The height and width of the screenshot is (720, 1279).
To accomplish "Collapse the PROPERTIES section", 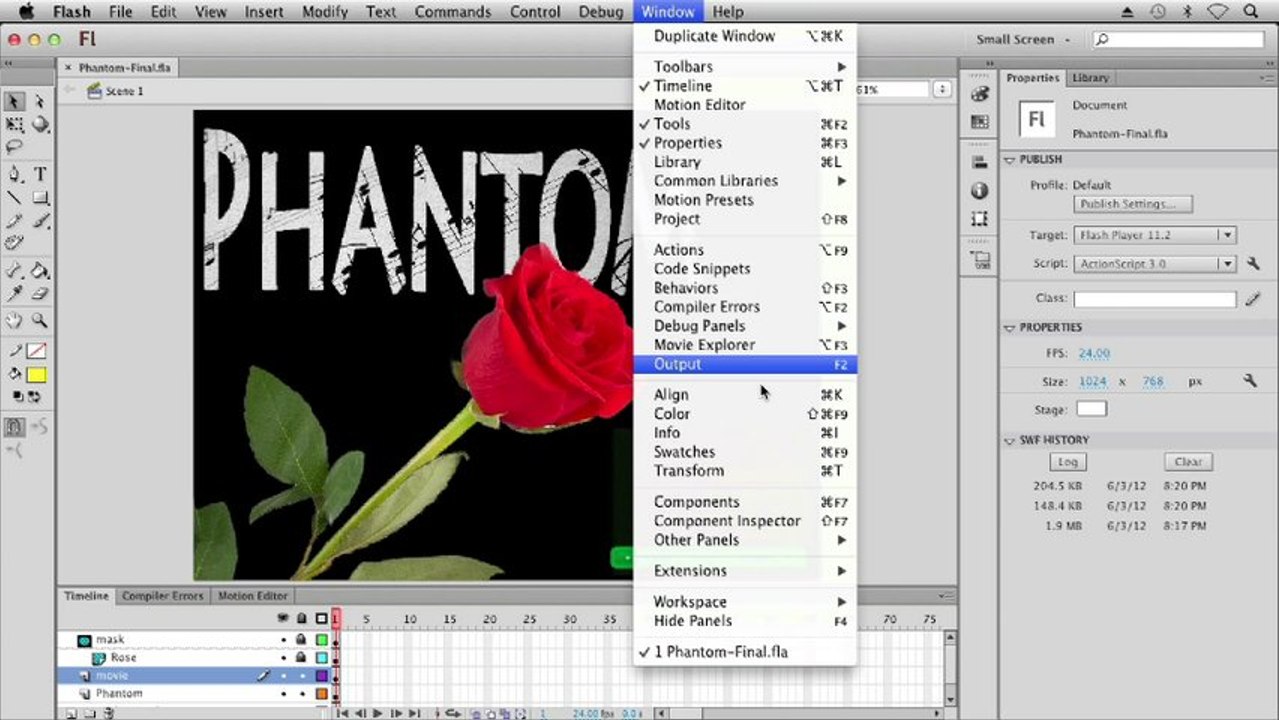I will click(1010, 327).
